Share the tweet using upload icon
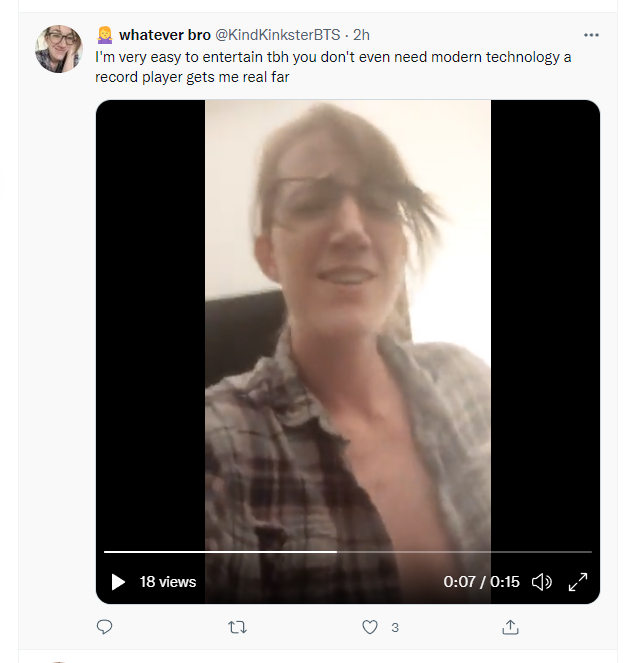Viewport: 638px width, 663px height. point(510,627)
